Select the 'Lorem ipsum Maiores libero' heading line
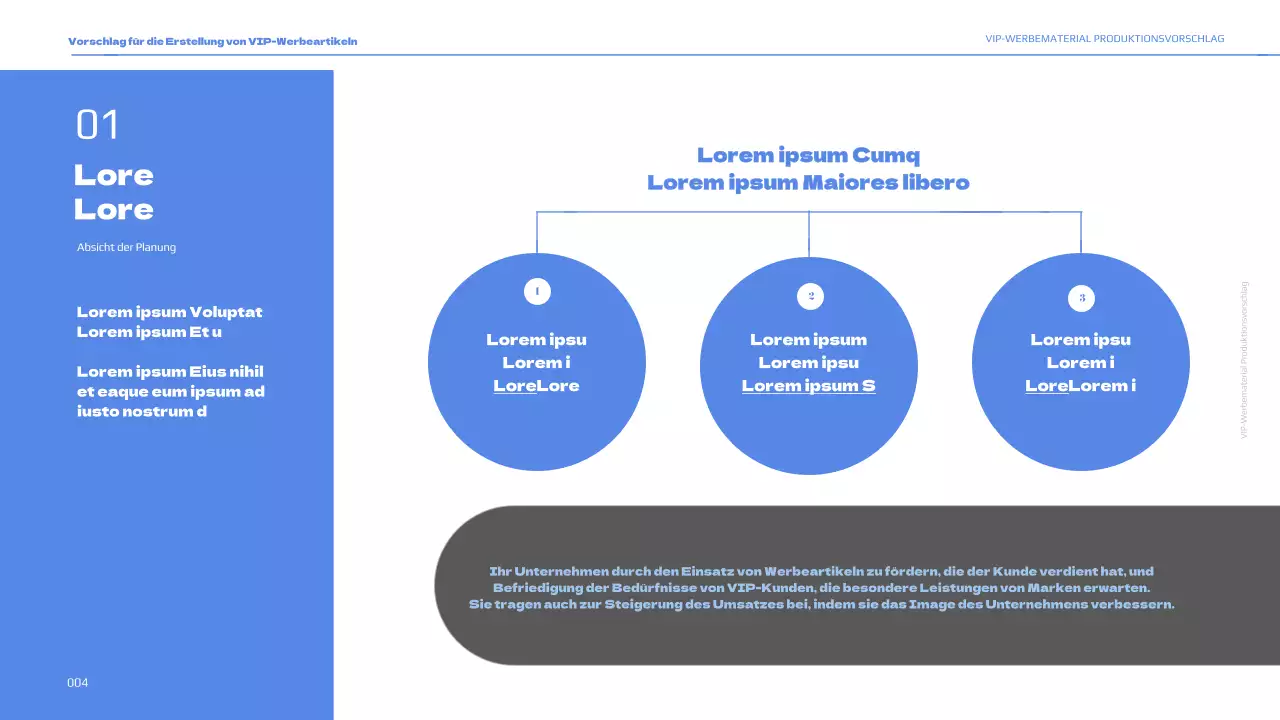The width and height of the screenshot is (1280, 720). click(x=808, y=182)
